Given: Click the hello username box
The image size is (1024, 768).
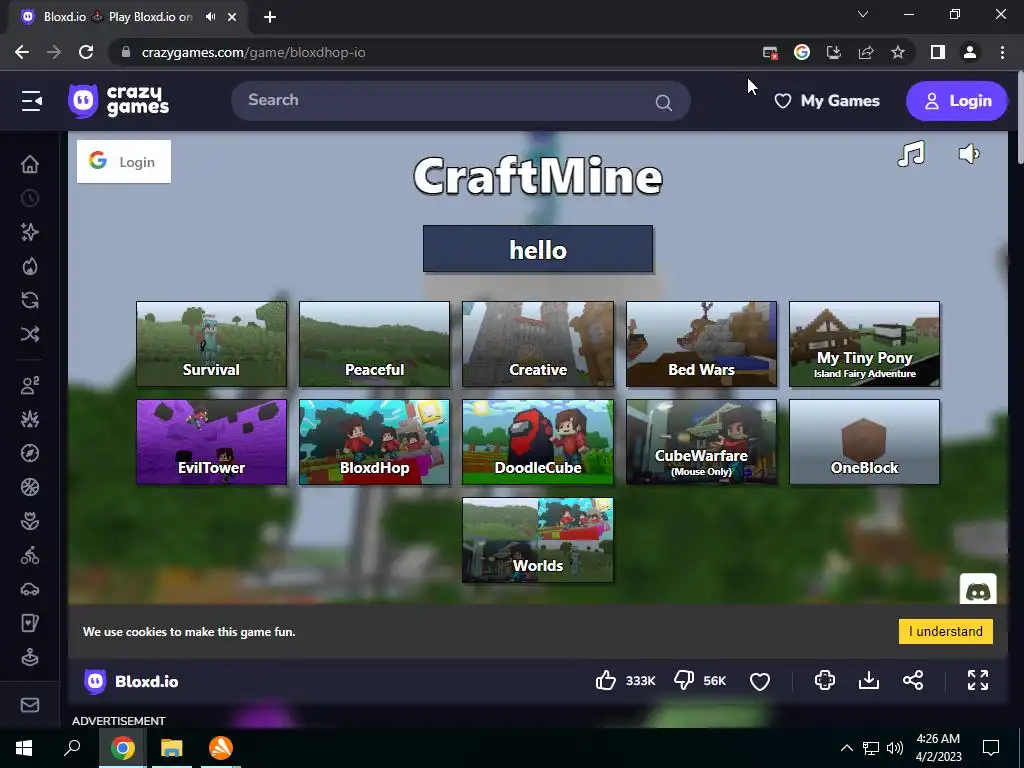Looking at the screenshot, I should (x=537, y=249).
